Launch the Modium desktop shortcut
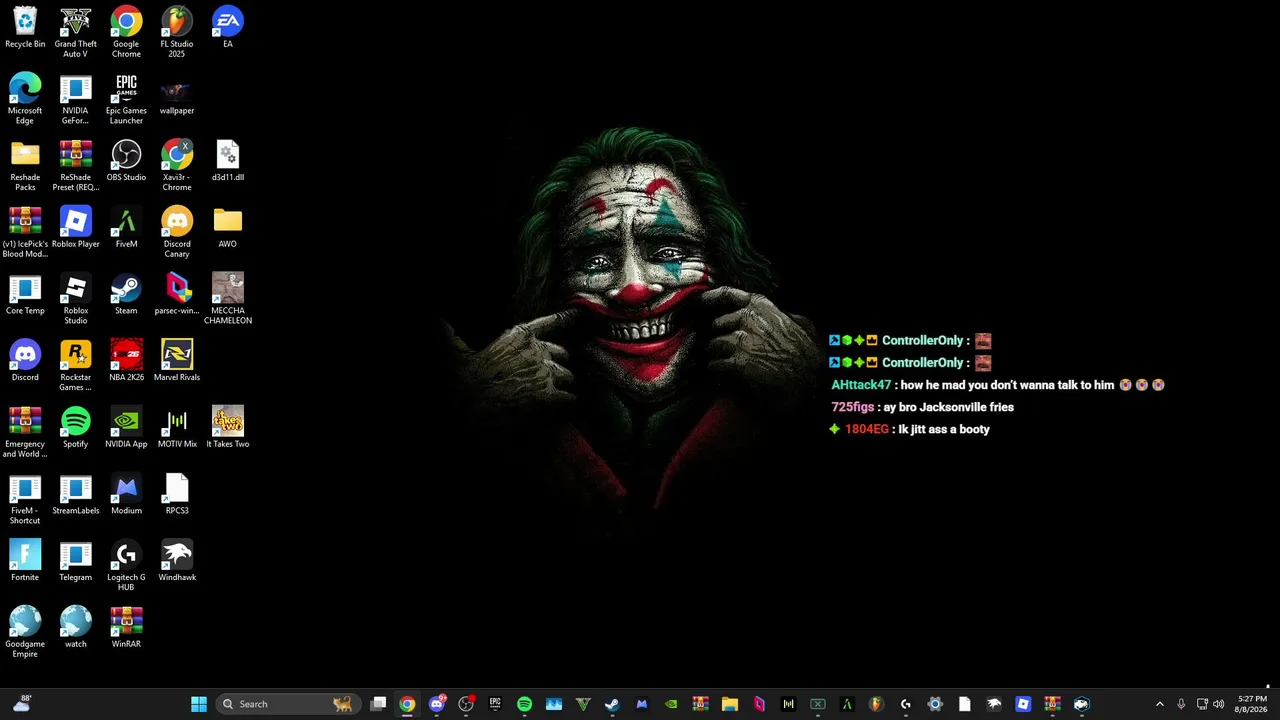Viewport: 1280px width, 720px height. pyautogui.click(x=126, y=496)
